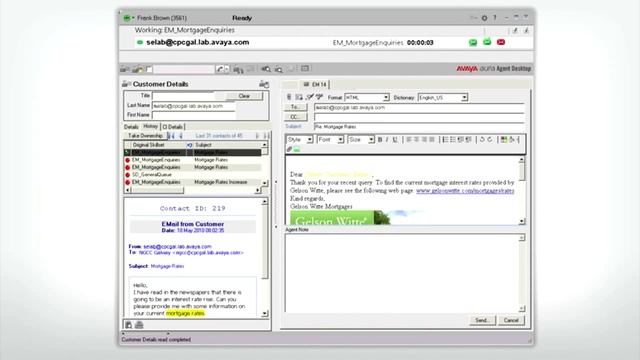Click the first green icon on selab contact row
This screenshot has width=640, height=360.
point(473,42)
